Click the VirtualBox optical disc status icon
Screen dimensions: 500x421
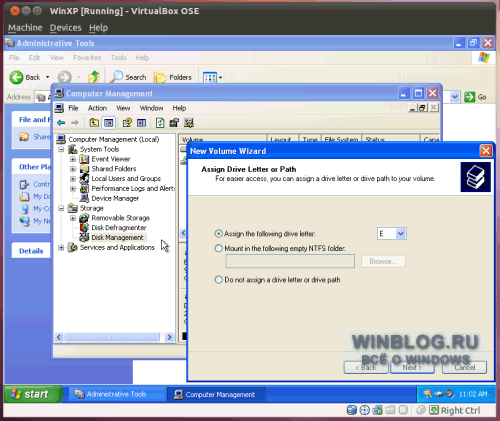pyautogui.click(x=364, y=410)
